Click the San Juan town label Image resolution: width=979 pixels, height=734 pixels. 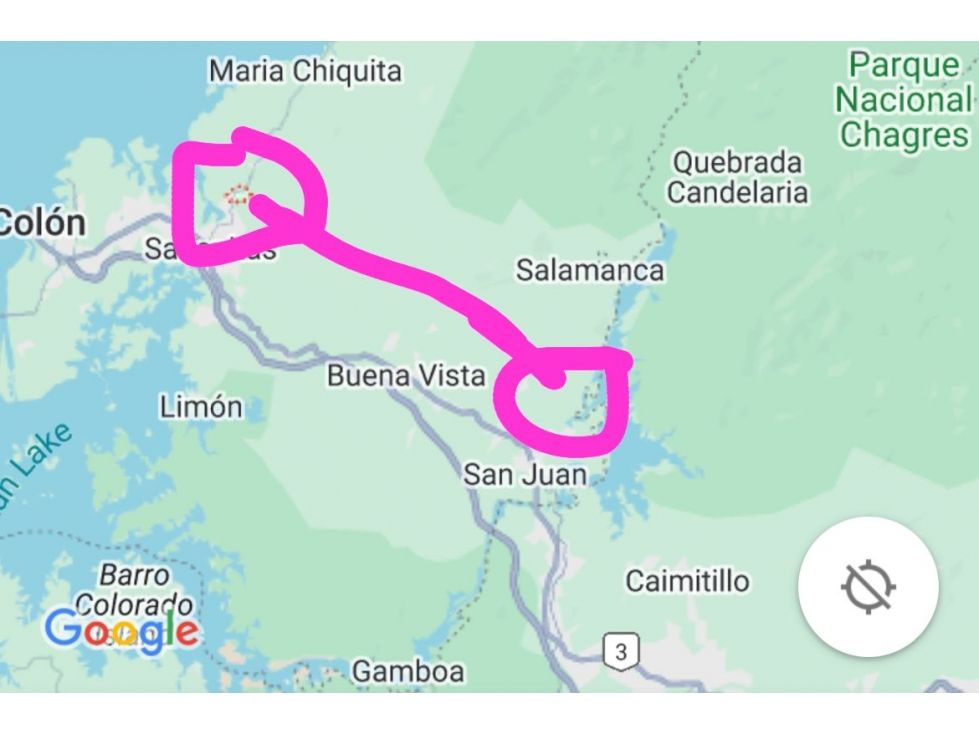point(524,474)
